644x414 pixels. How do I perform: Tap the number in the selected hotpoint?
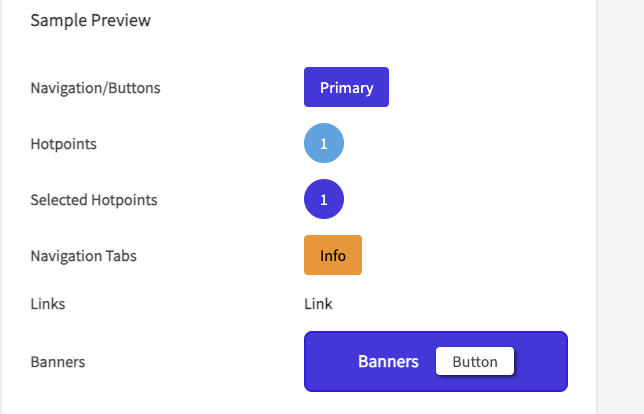point(324,200)
